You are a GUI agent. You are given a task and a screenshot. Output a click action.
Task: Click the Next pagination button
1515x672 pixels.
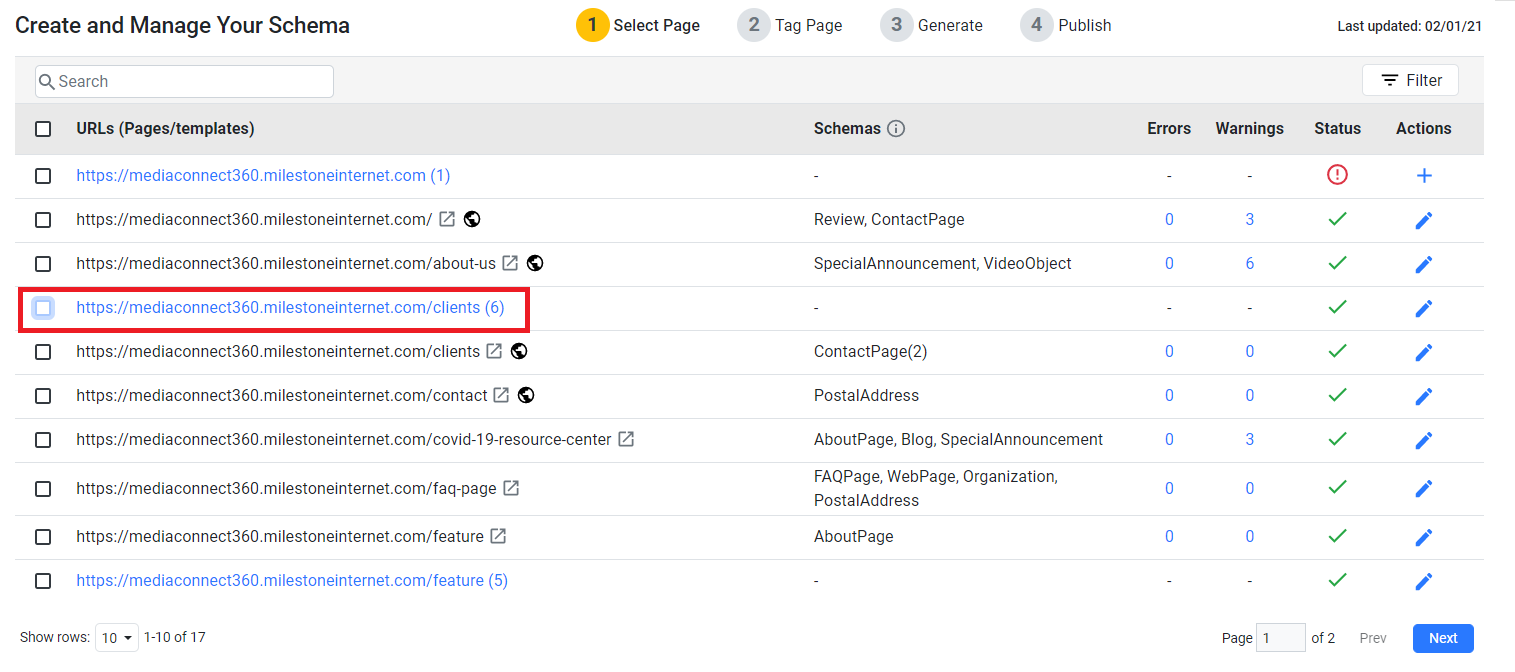(x=1443, y=637)
